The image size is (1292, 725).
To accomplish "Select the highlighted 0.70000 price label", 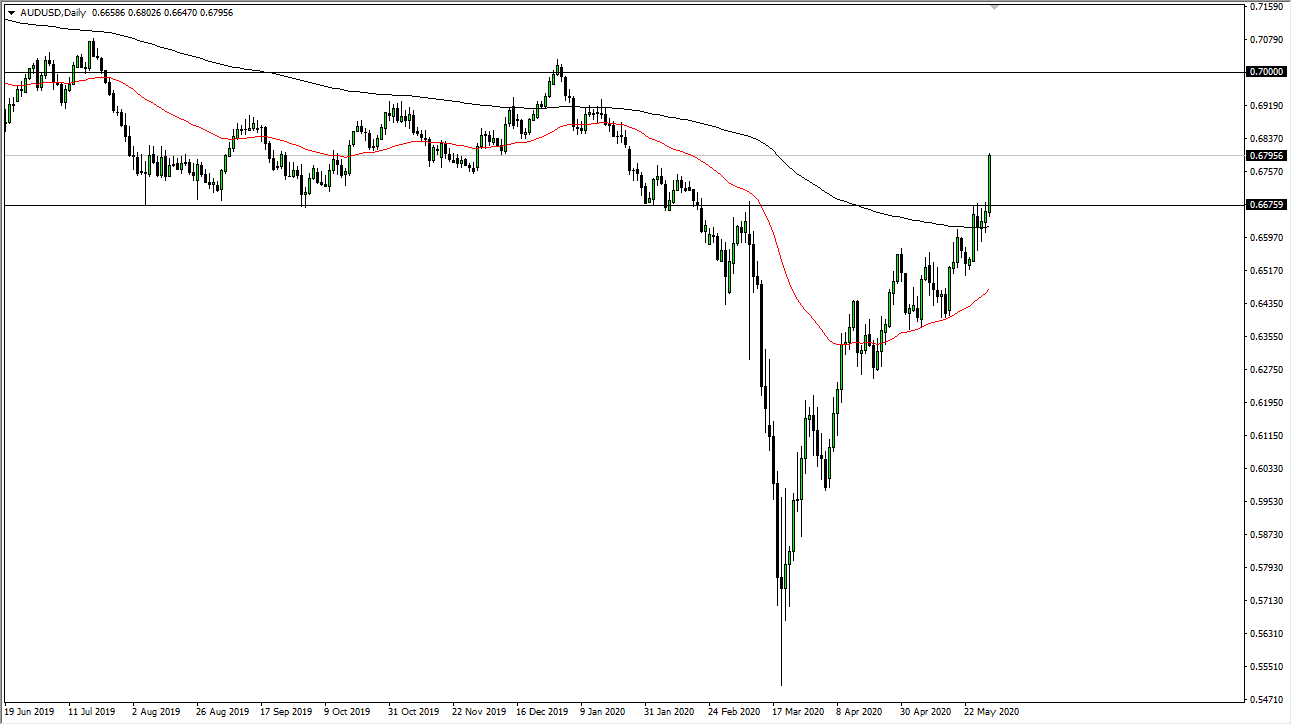I will [1264, 71].
